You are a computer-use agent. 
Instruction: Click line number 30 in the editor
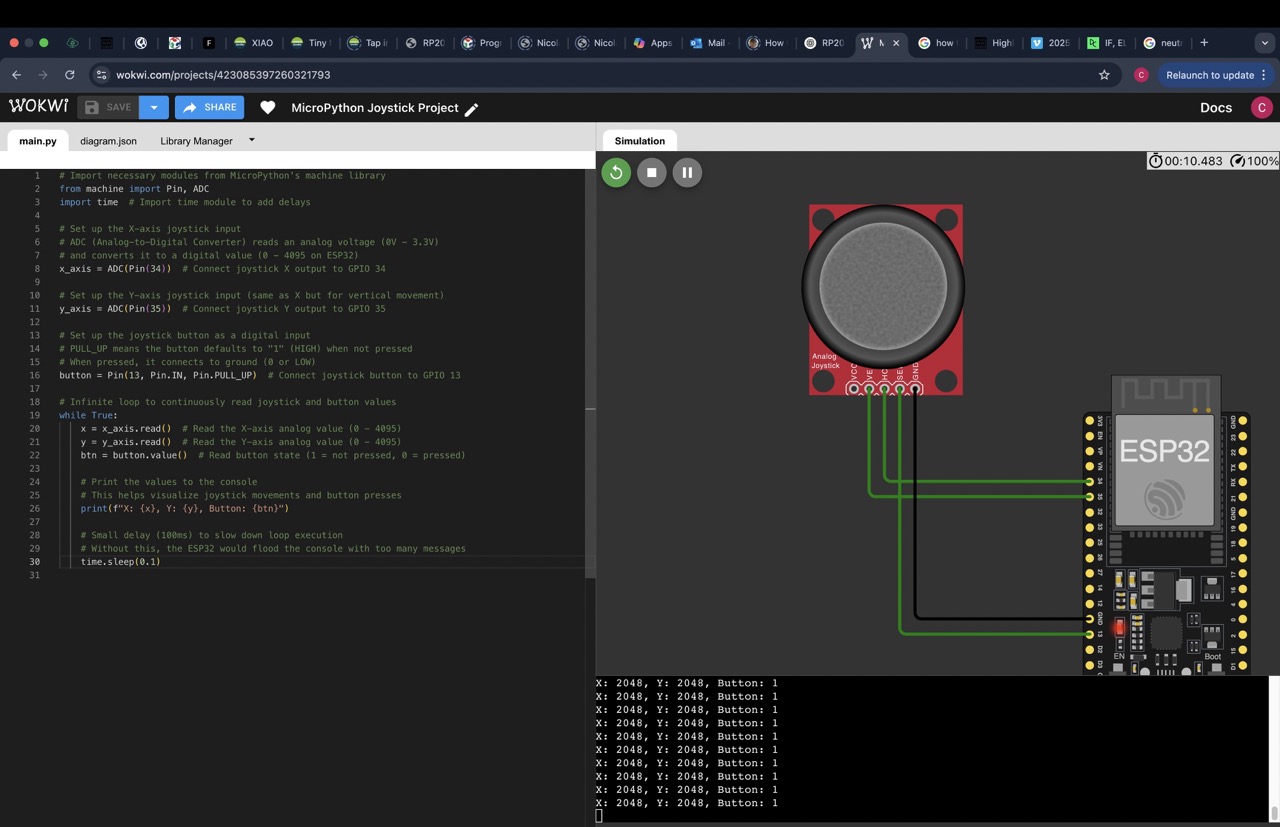(x=35, y=562)
